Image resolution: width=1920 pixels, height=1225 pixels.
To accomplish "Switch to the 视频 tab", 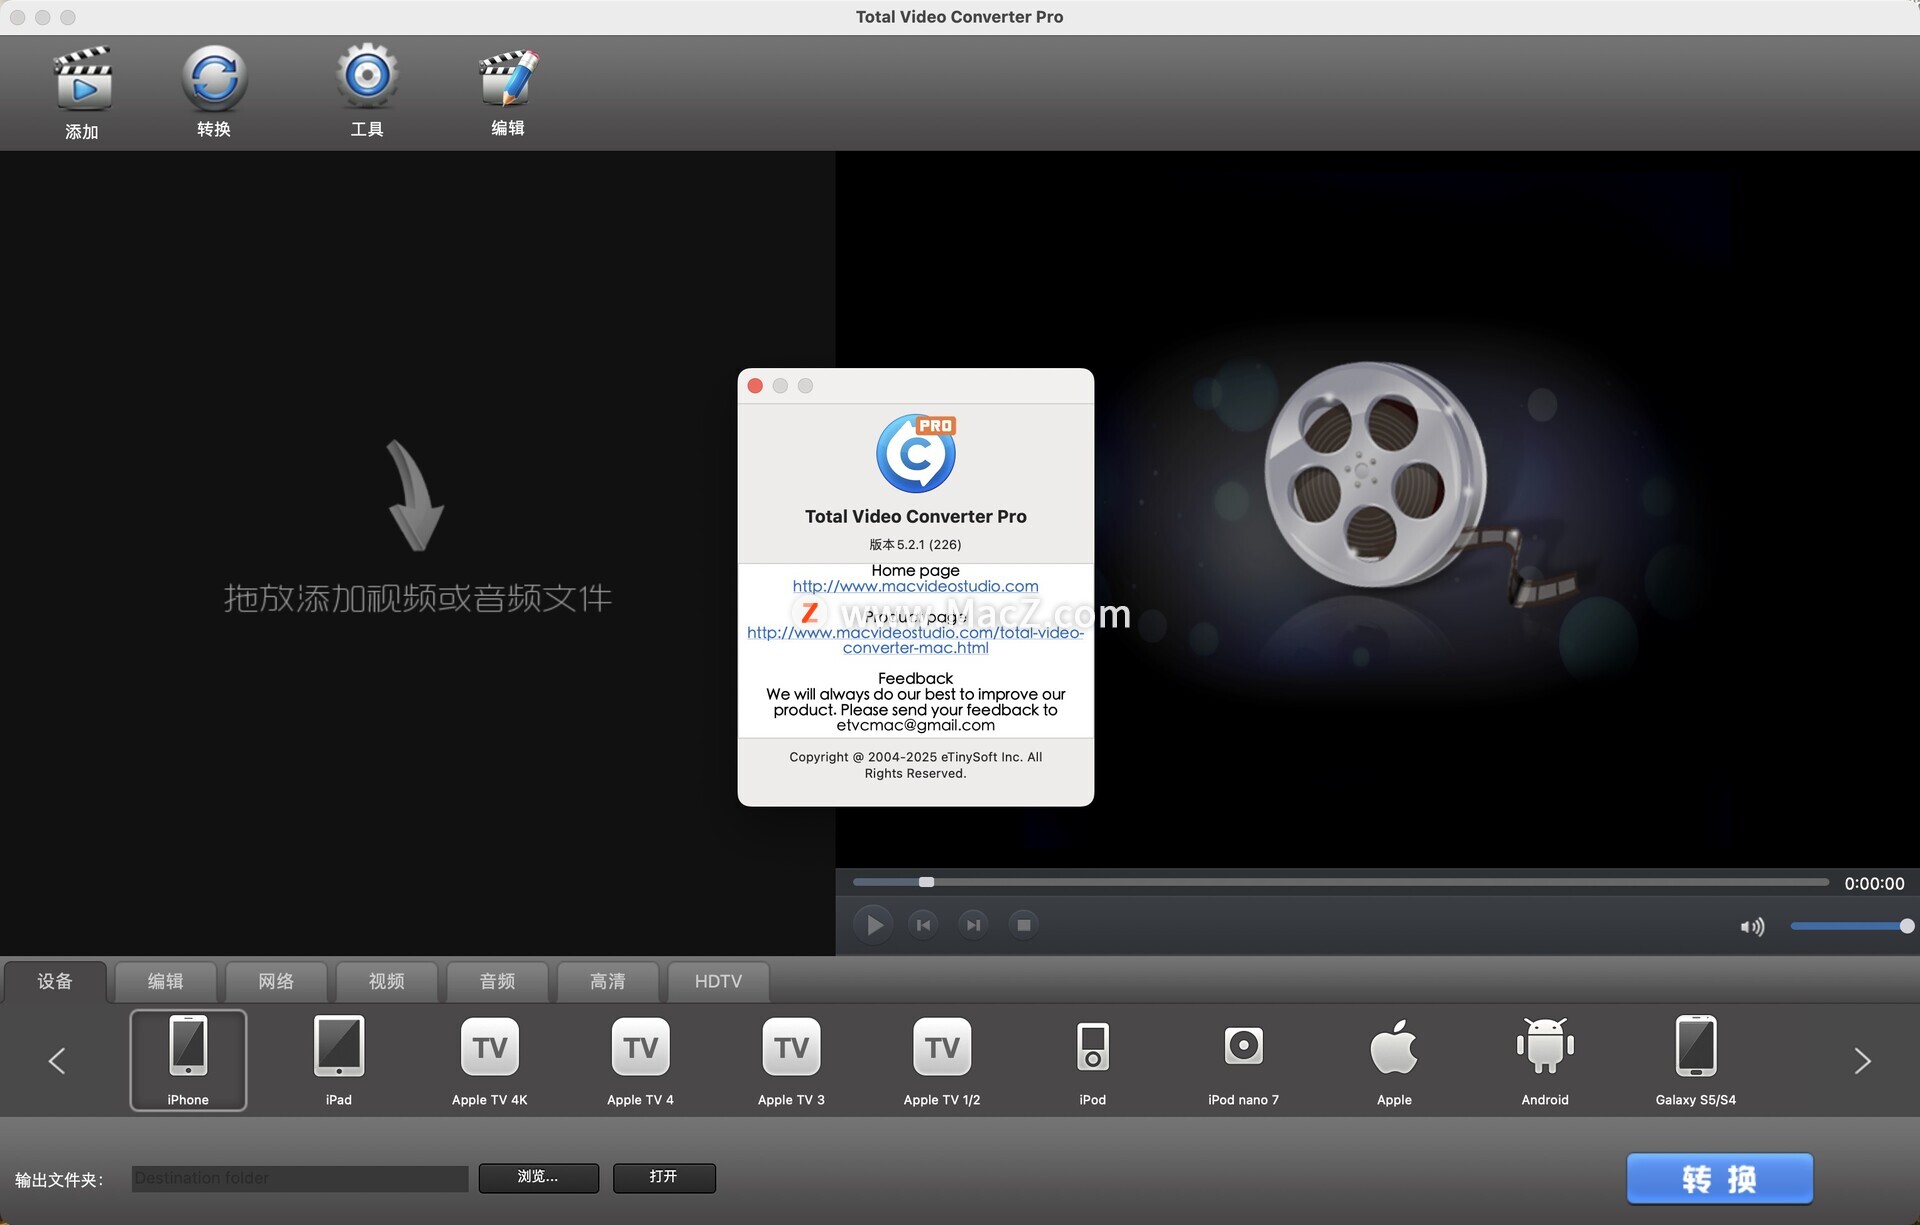I will click(387, 982).
